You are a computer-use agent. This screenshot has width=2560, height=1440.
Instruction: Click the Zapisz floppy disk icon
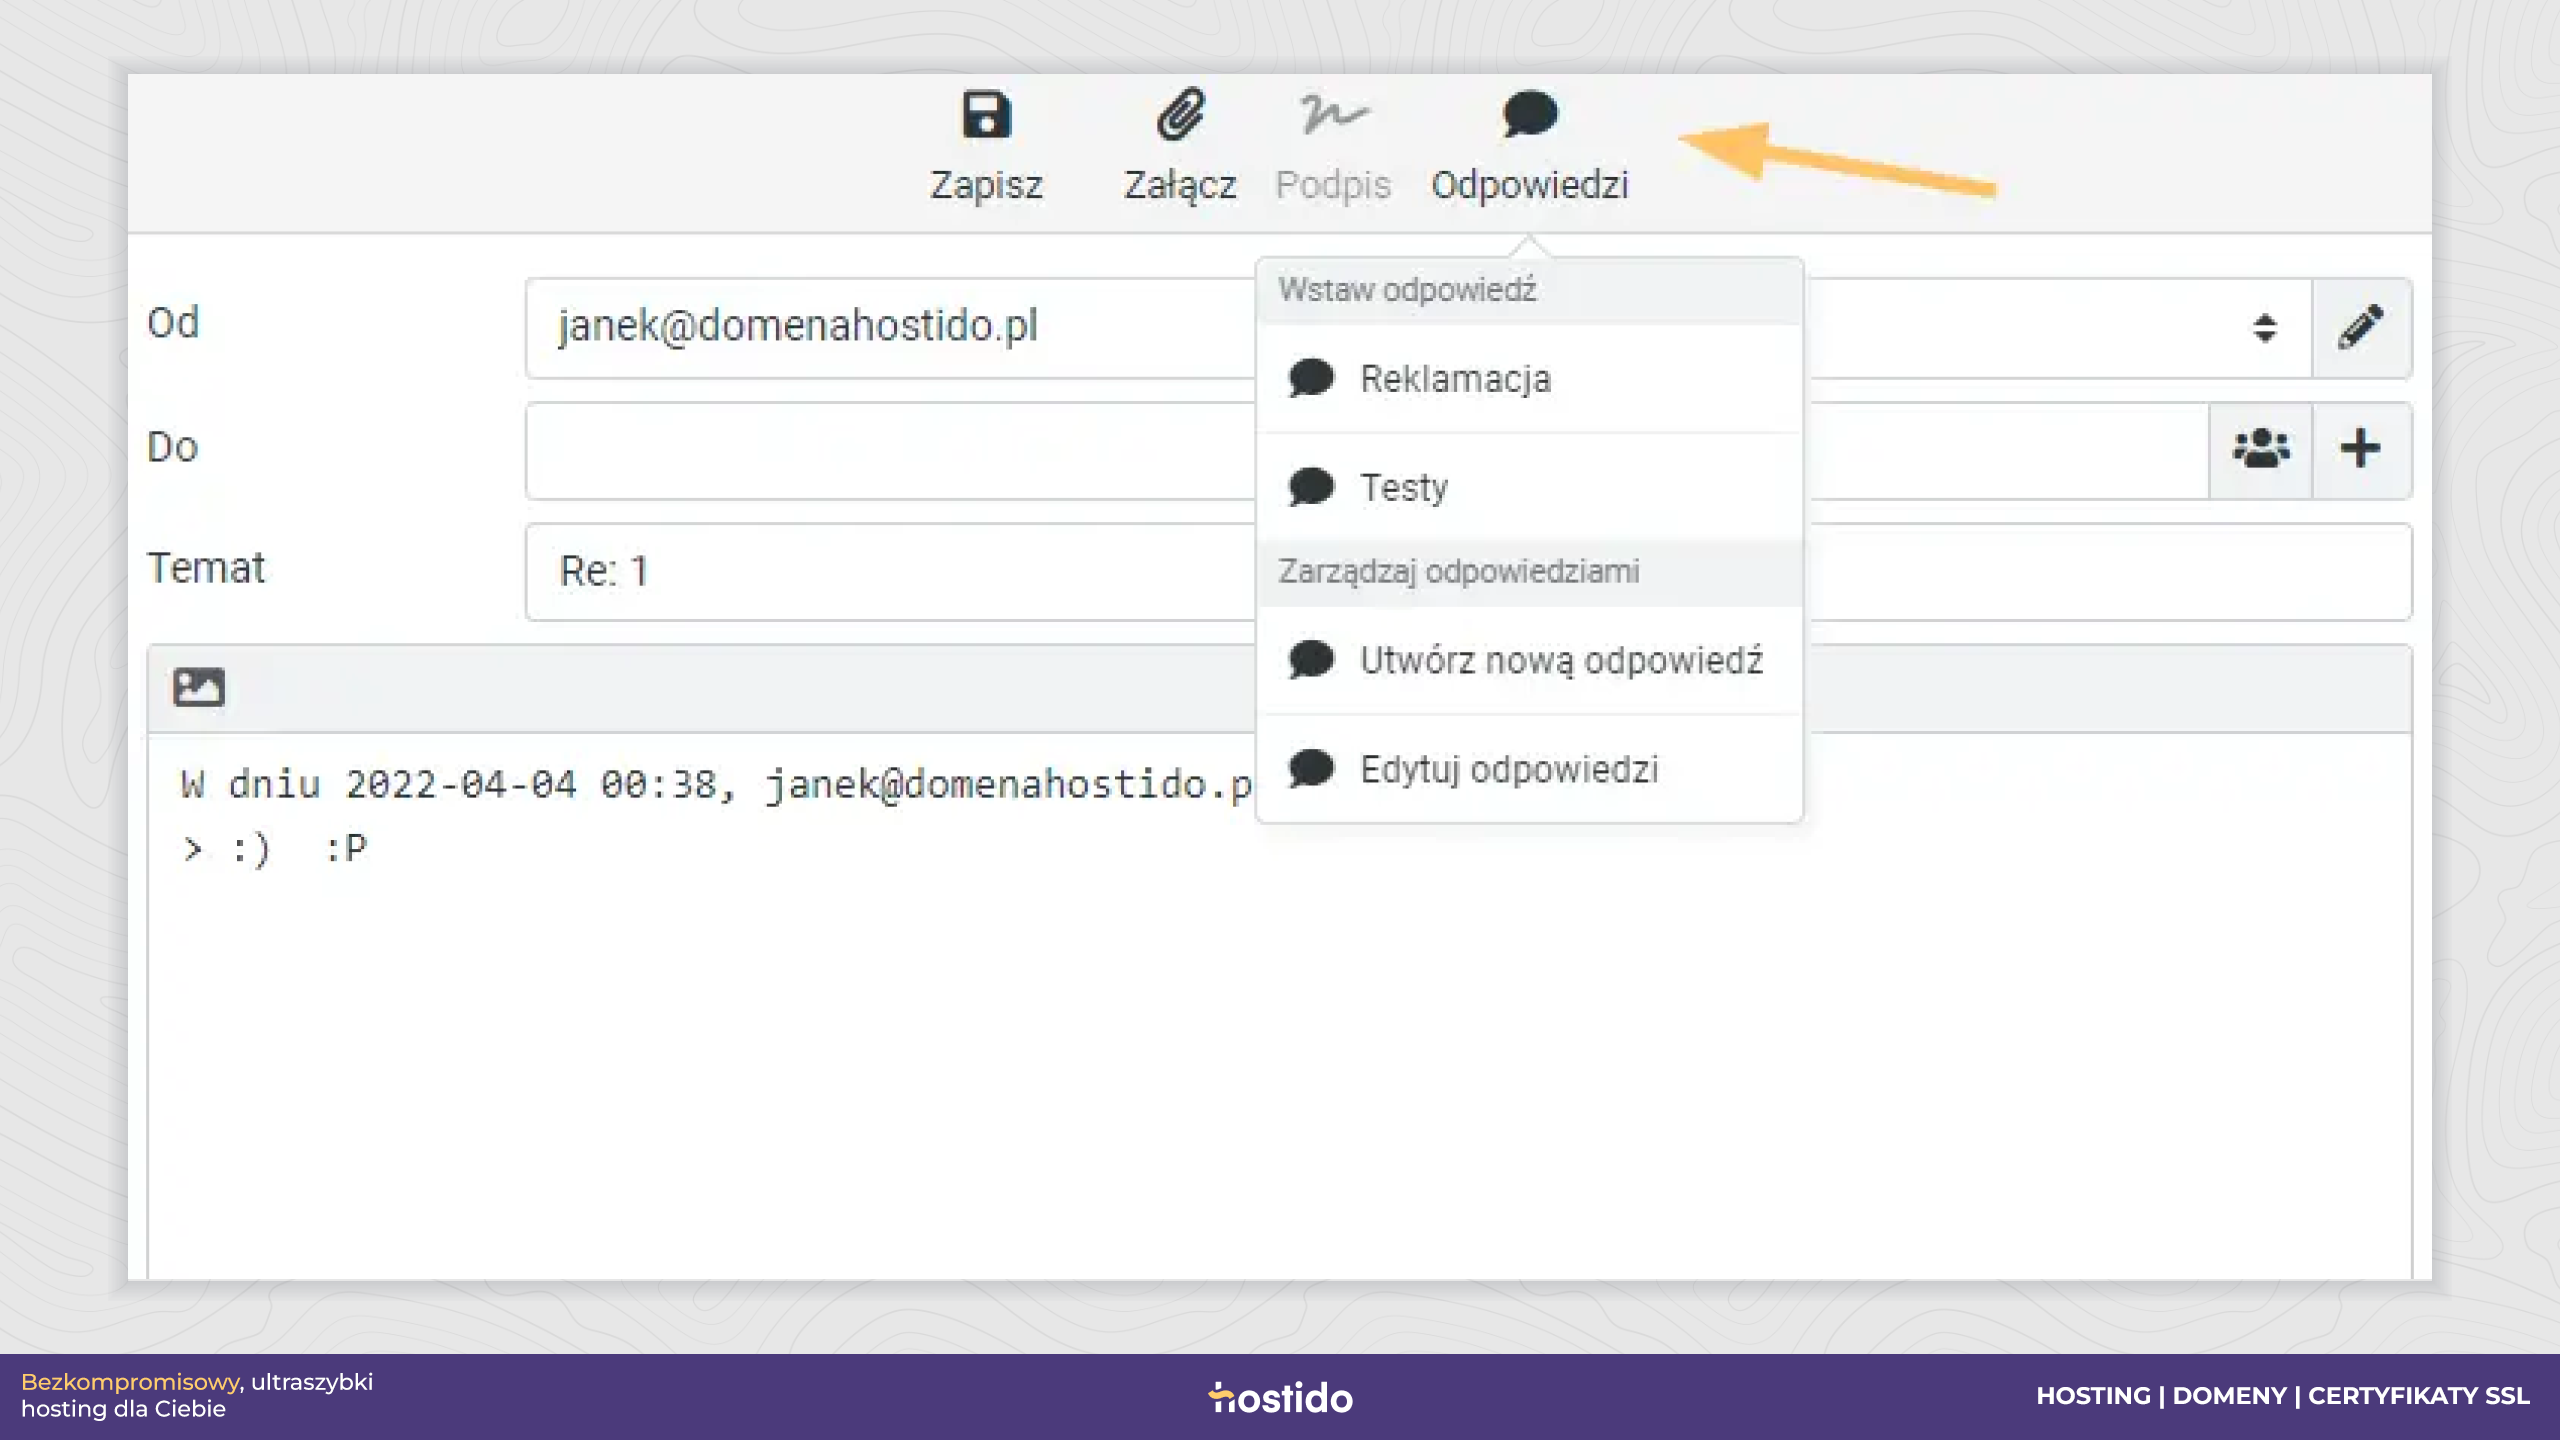tap(986, 114)
